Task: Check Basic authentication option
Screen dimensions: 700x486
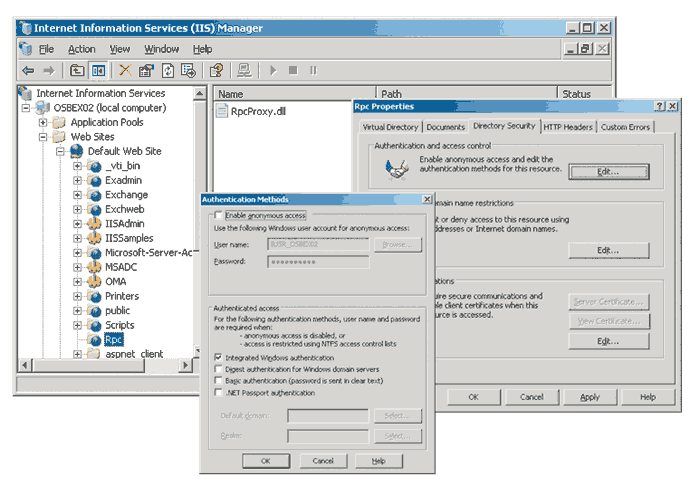Action: click(x=219, y=381)
